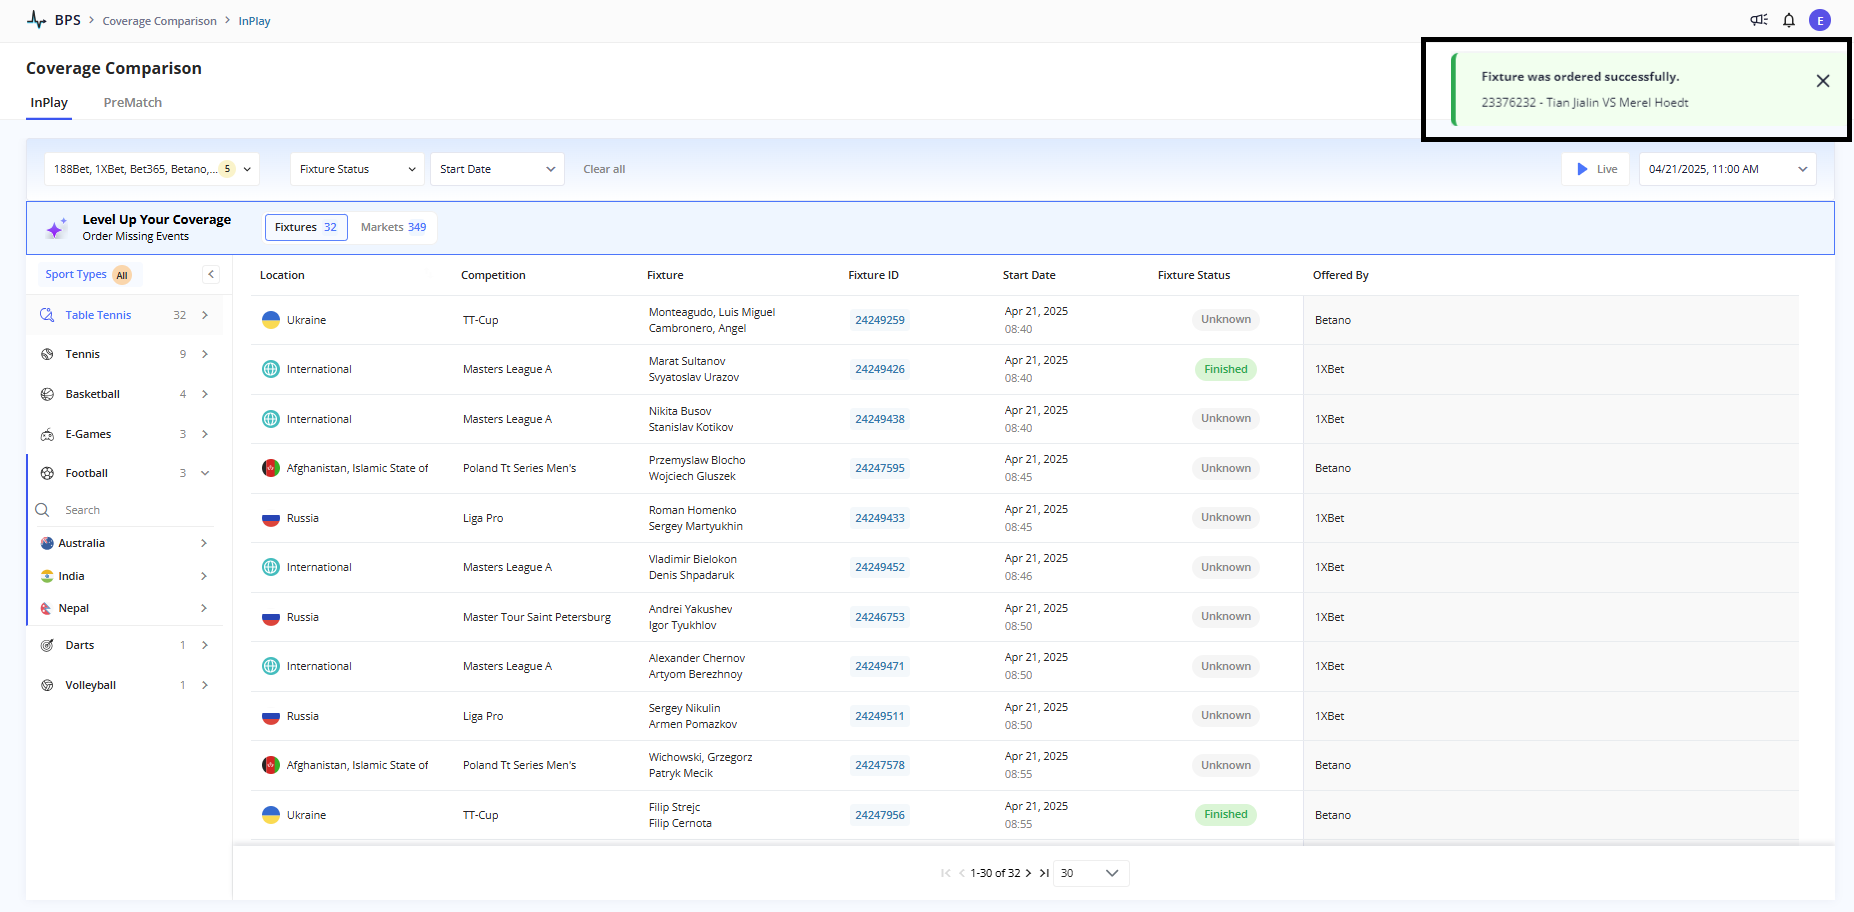Screen dimensions: 1854x912
Task: Select the All sport types filter
Action: point(122,275)
